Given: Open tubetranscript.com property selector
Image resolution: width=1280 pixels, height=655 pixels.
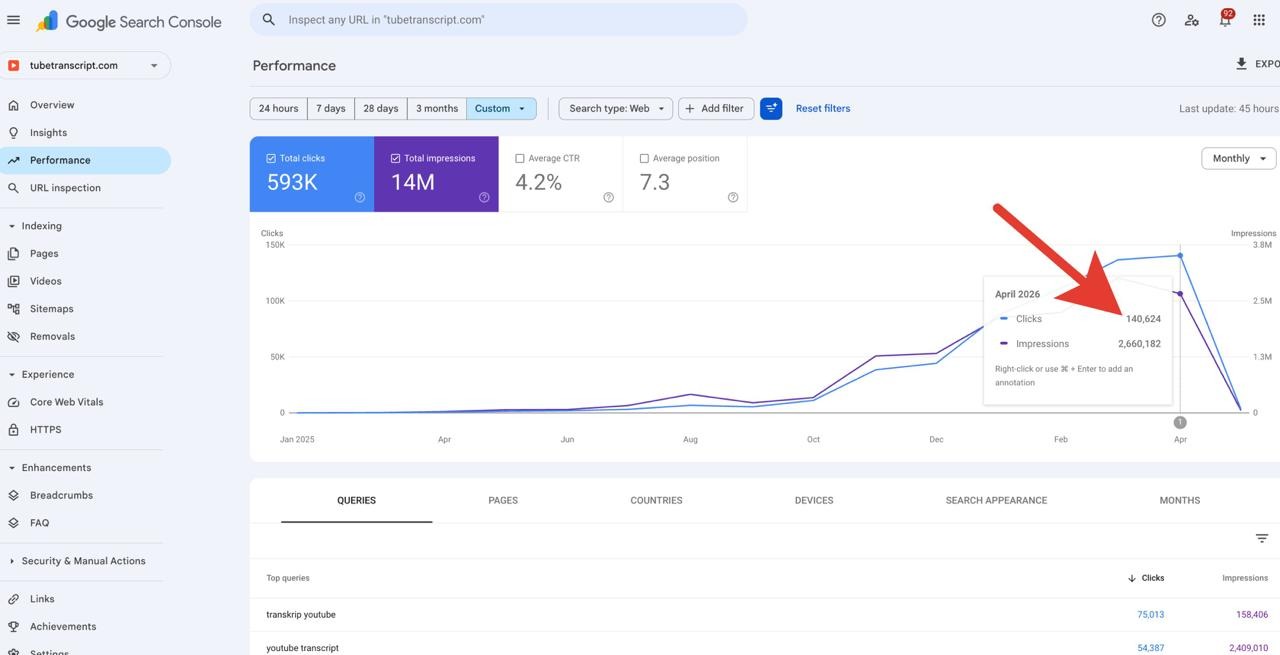Looking at the screenshot, I should click(85, 65).
